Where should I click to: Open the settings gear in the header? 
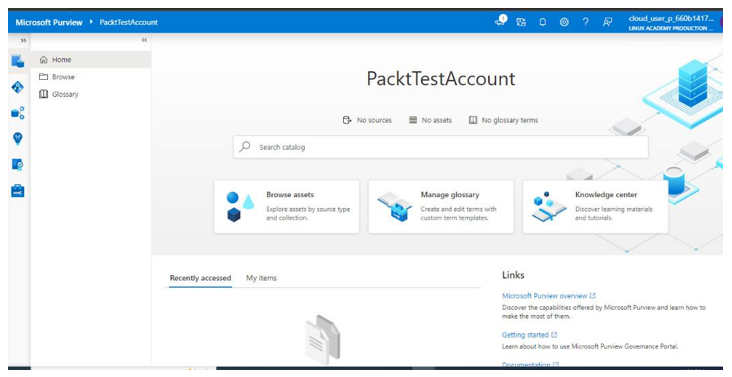coord(564,22)
